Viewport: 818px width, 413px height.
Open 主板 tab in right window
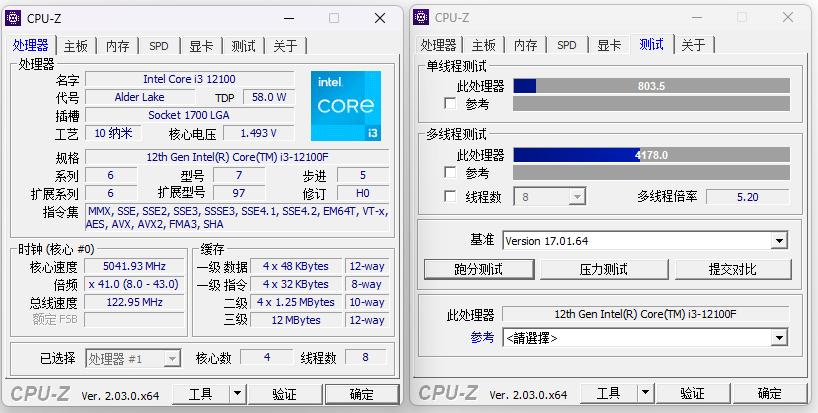pos(484,45)
